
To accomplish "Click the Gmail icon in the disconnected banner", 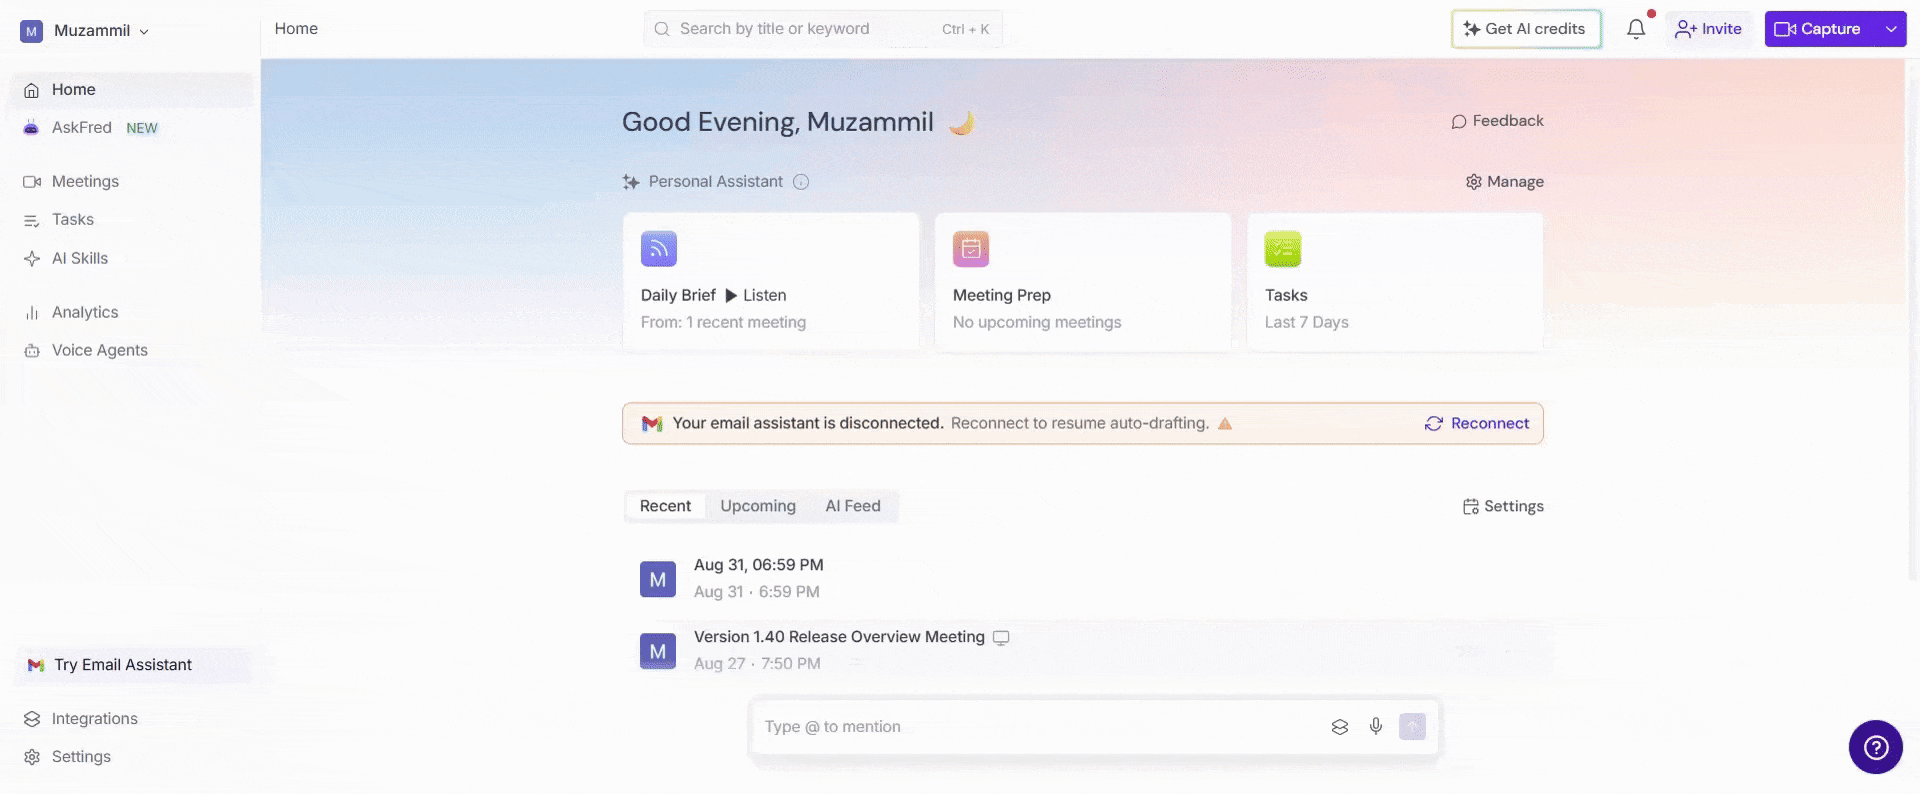I will point(652,424).
